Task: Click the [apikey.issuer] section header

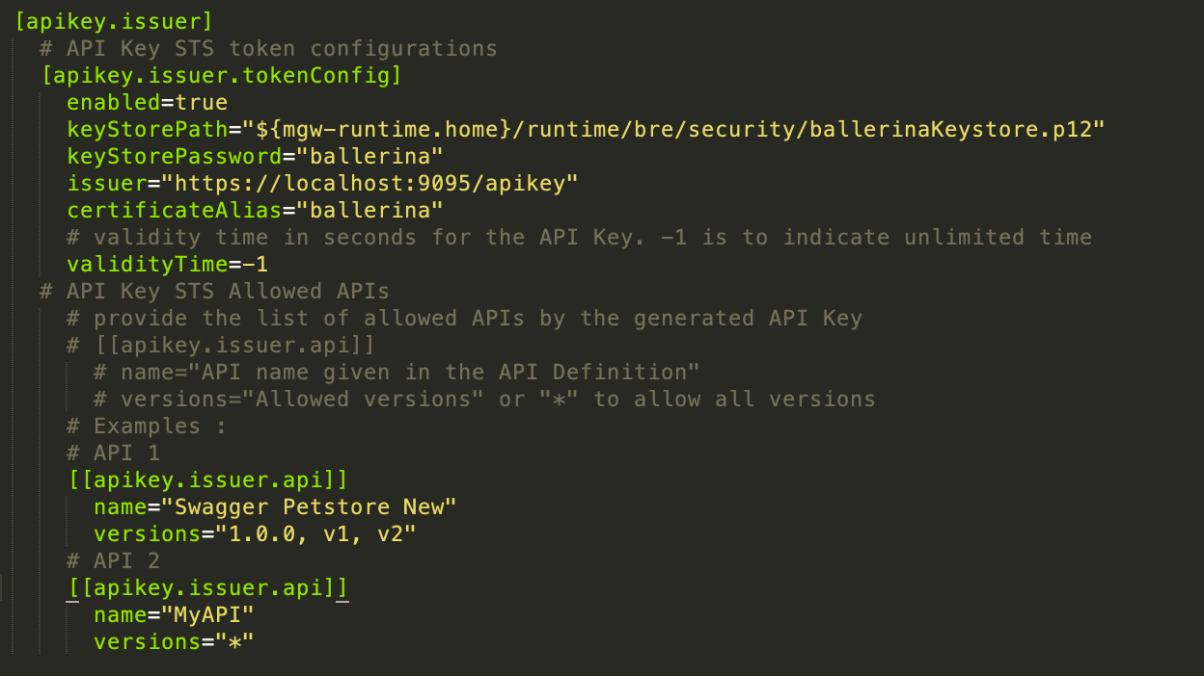Action: [x=113, y=21]
